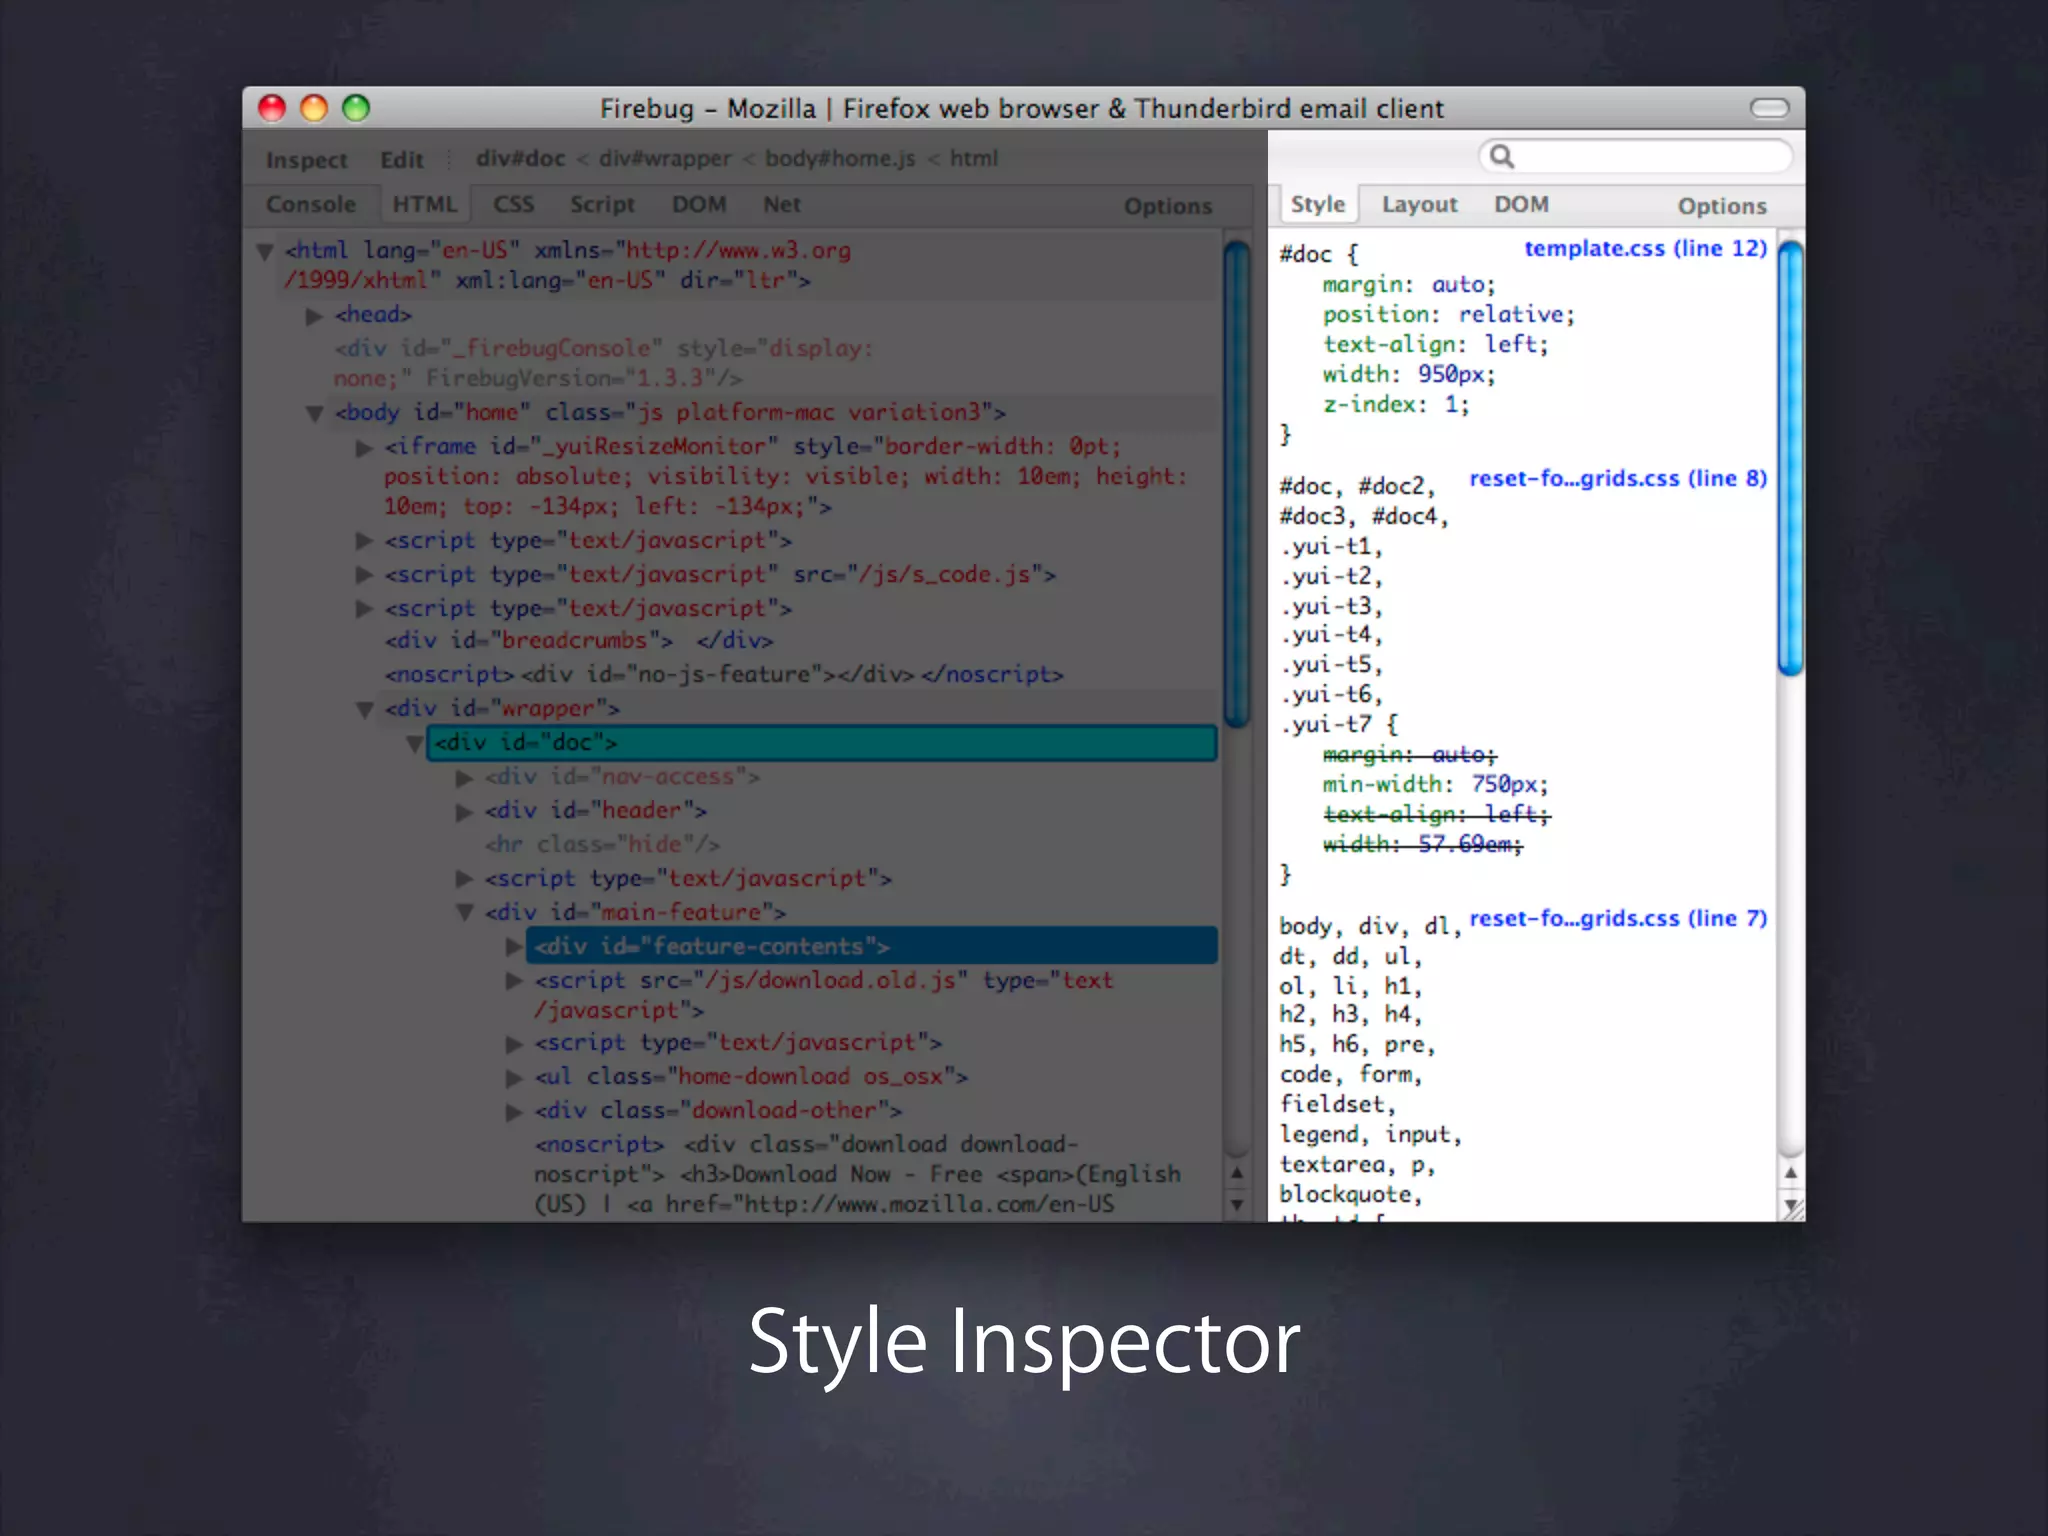This screenshot has width=2048, height=1536.
Task: Select div#doc in the breadcrumb path
Action: click(x=520, y=158)
